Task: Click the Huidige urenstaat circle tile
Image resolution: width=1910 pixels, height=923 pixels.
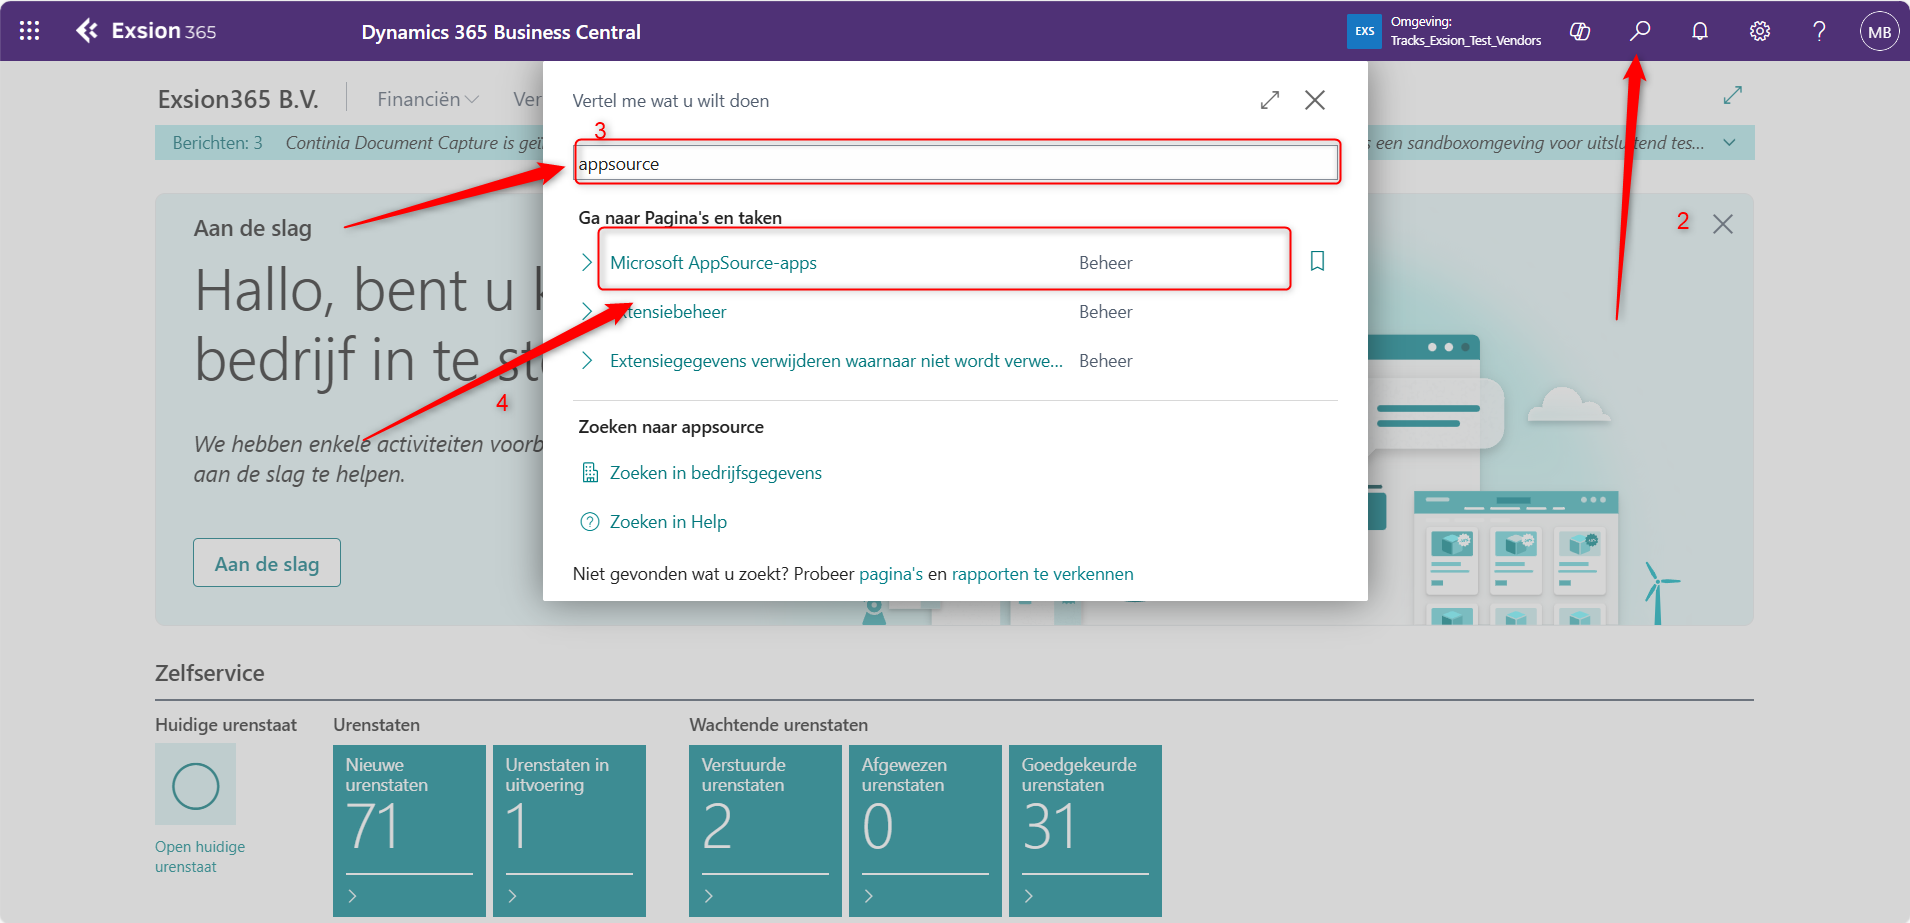Action: click(195, 785)
